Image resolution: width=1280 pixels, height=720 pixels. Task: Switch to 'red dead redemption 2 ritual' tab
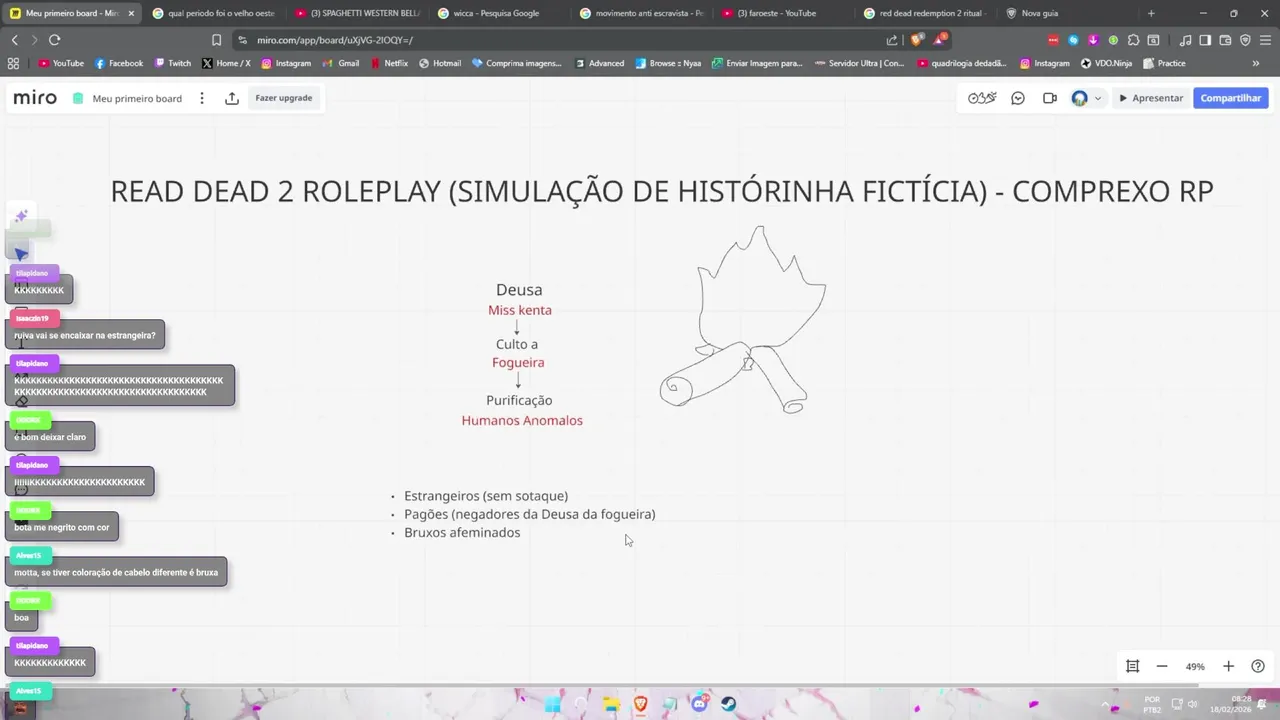point(926,13)
